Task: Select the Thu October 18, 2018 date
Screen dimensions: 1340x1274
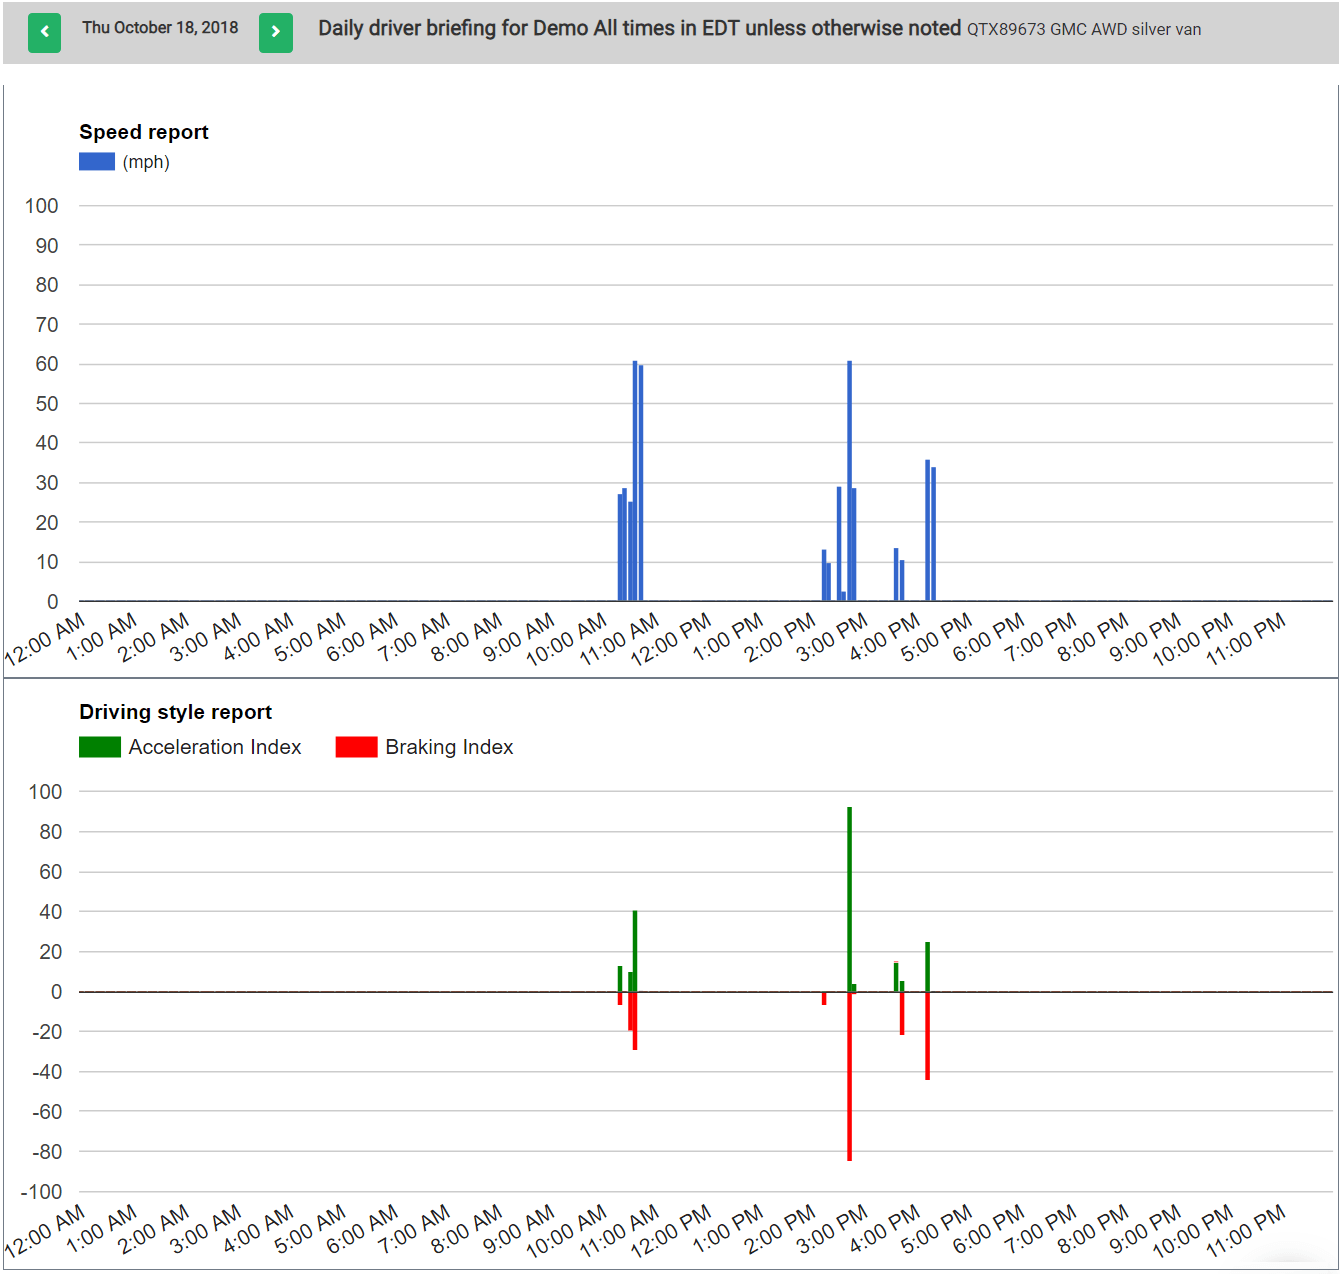Action: point(160,28)
